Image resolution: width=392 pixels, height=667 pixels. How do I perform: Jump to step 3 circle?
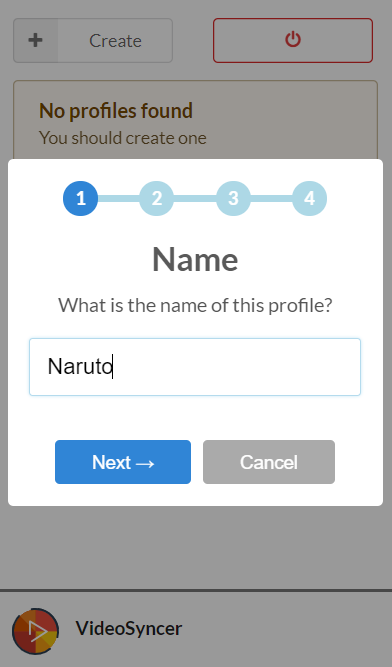coord(233,198)
